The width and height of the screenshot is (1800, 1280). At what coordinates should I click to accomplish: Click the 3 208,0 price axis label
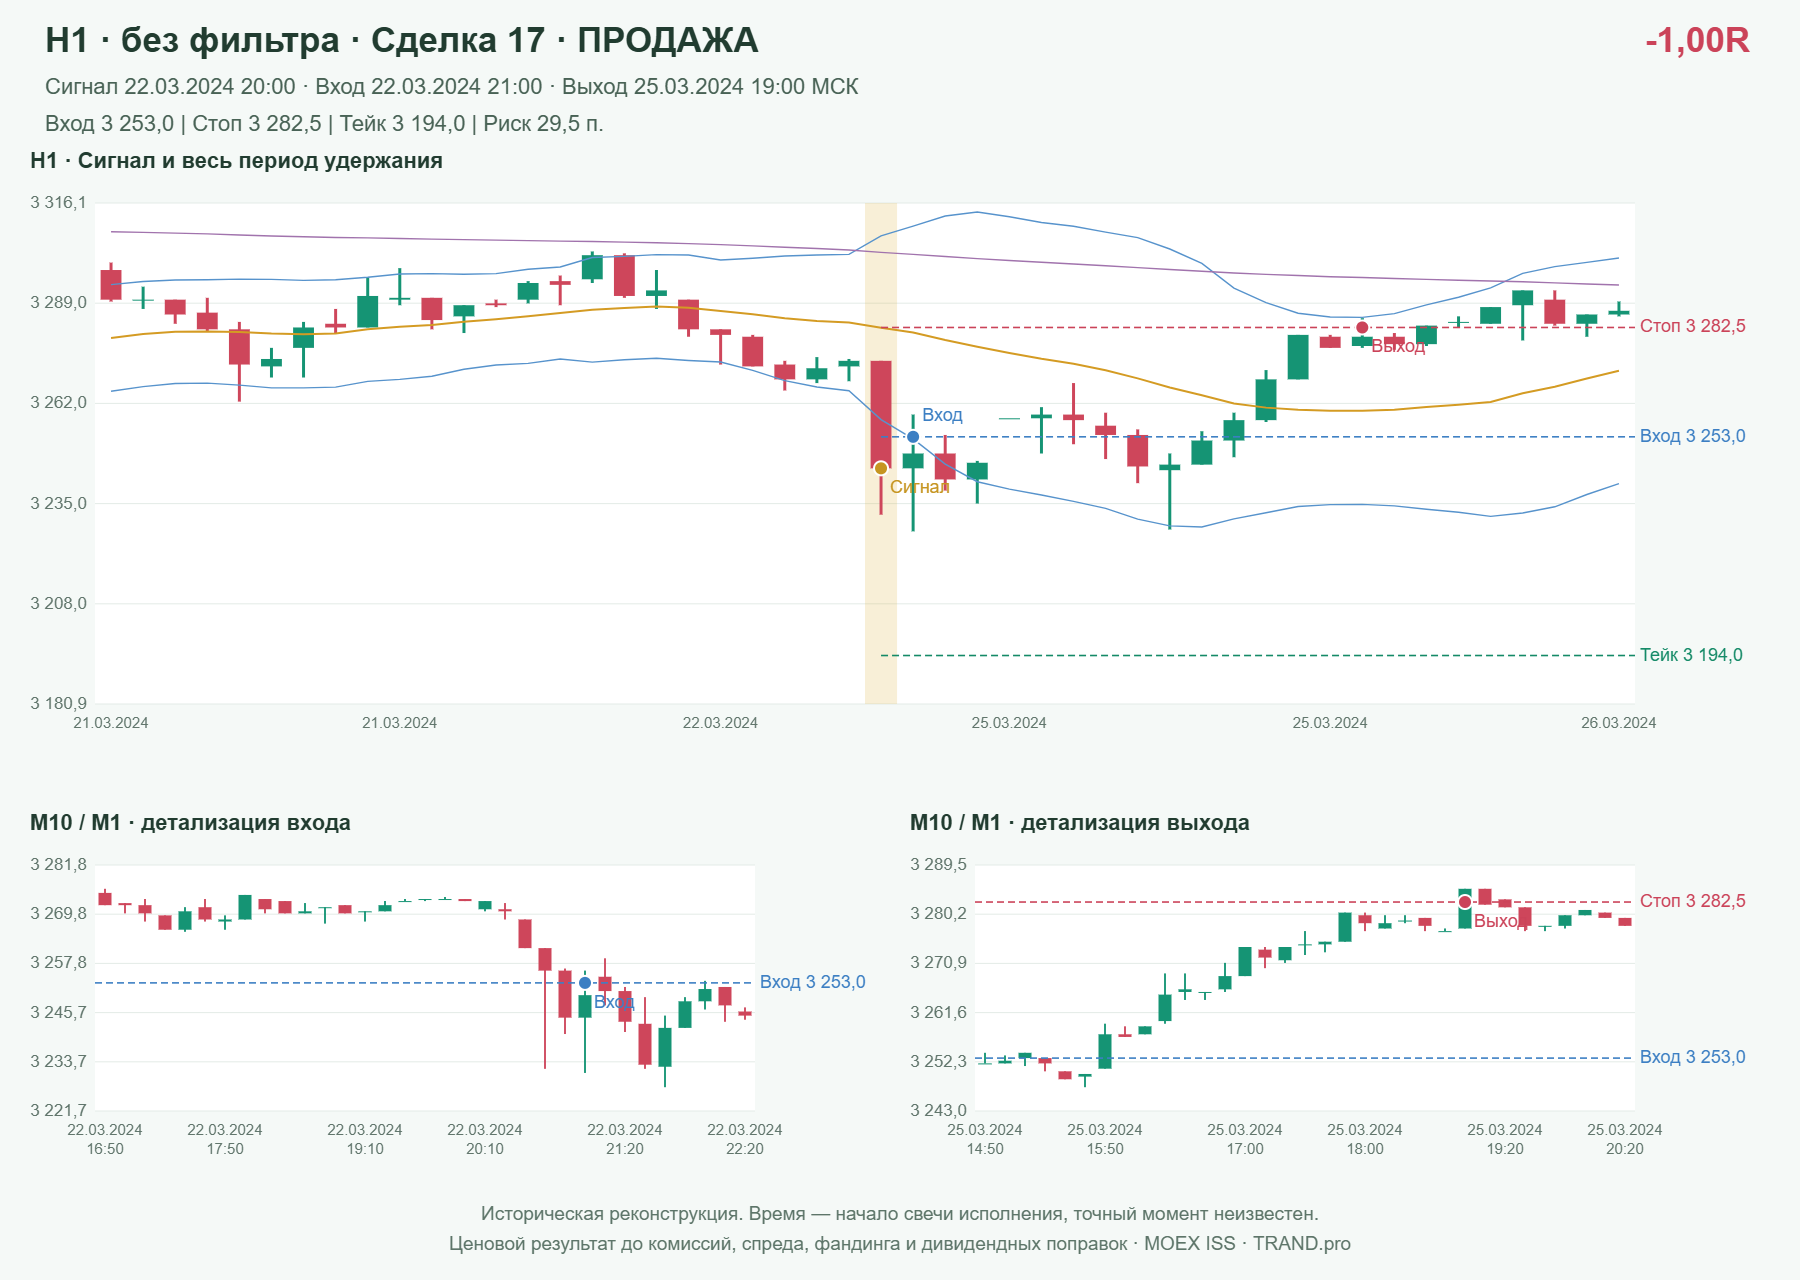tap(58, 604)
